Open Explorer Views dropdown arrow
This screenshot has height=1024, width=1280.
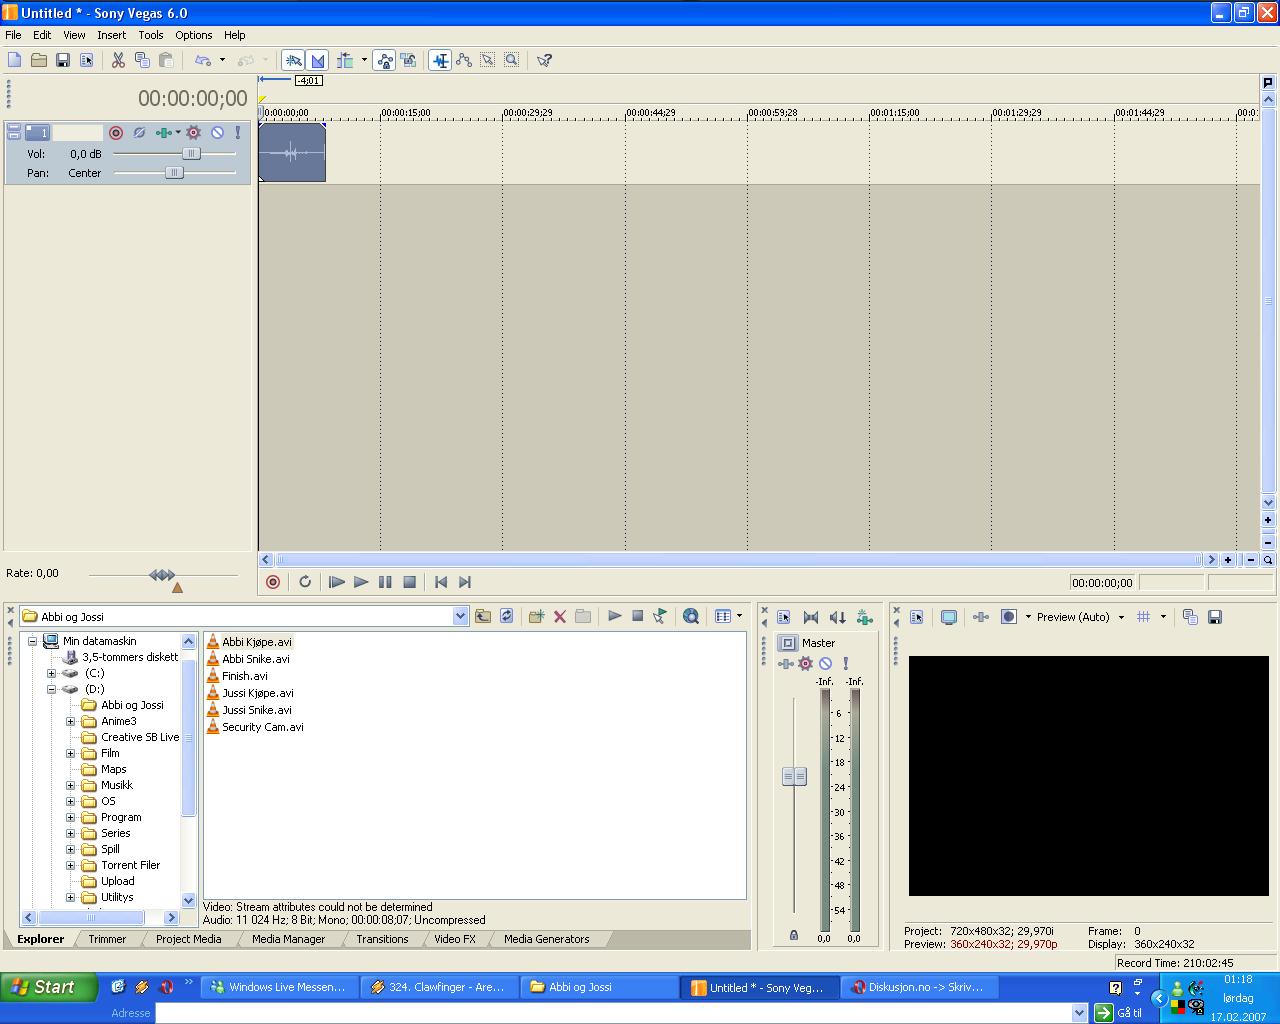(x=740, y=616)
